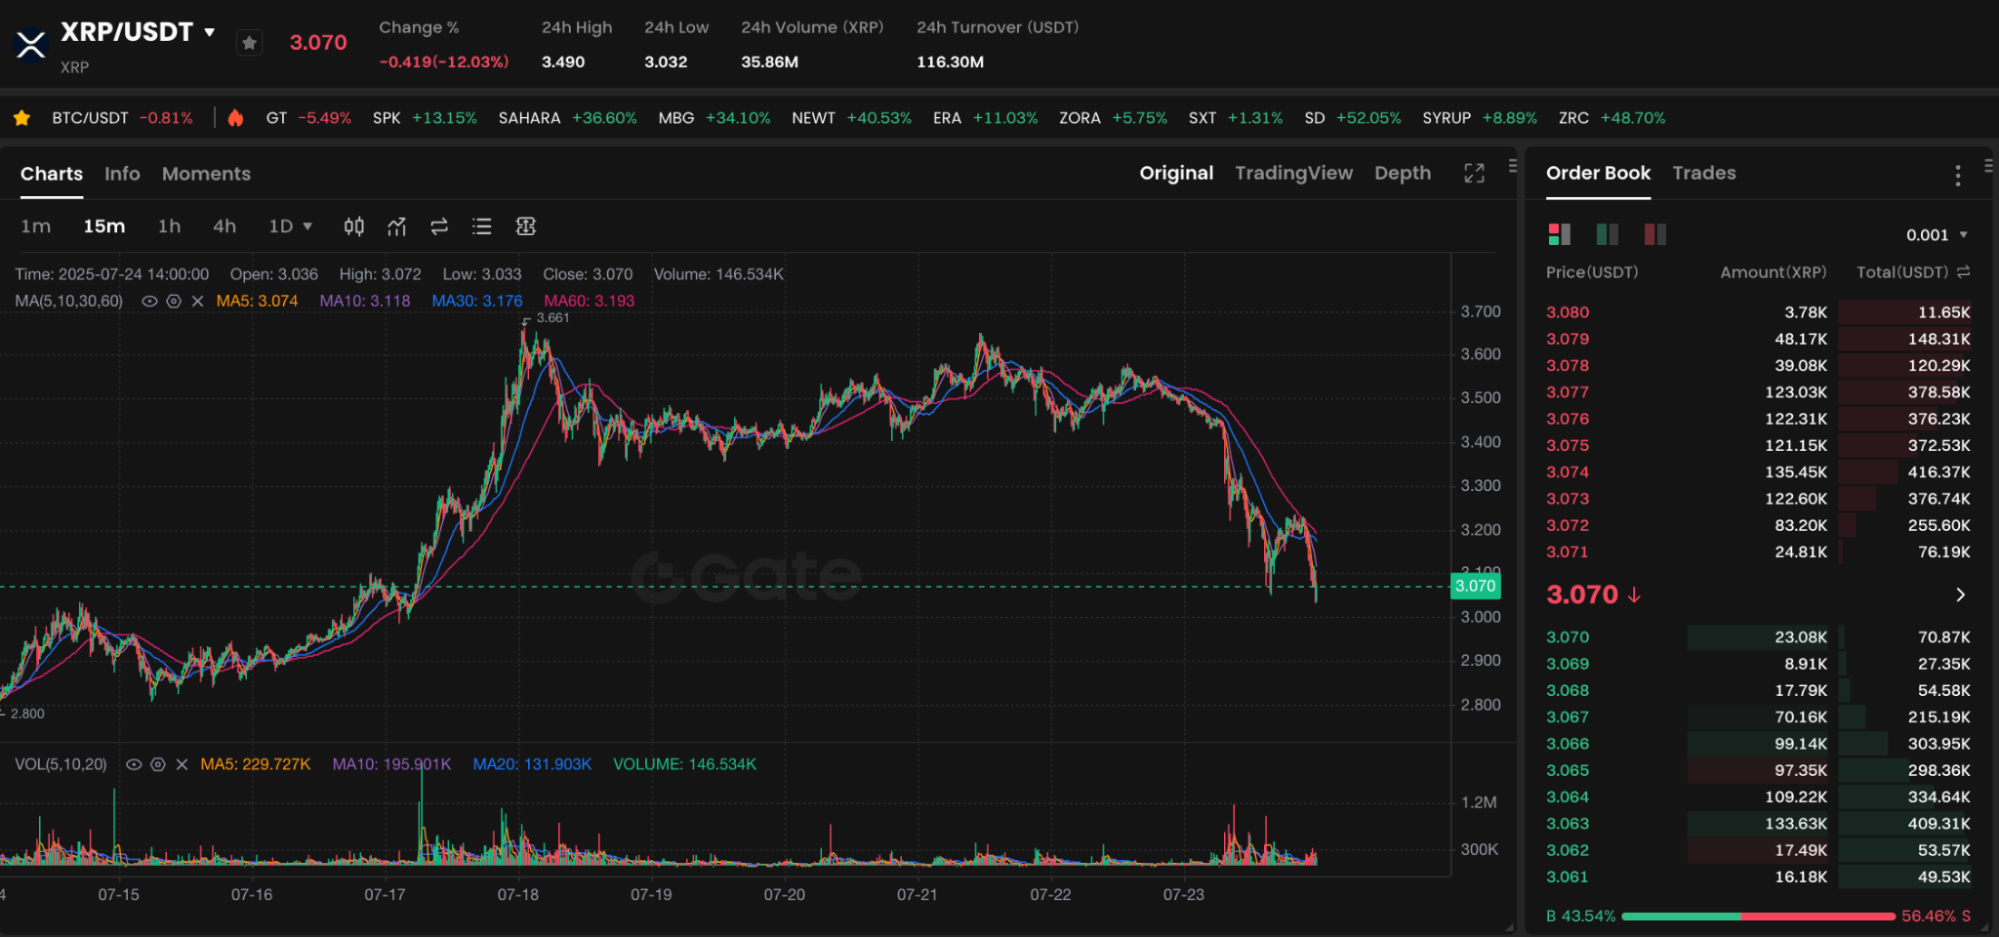The image size is (1999, 938).
Task: Show combined buy and sell order book view
Action: [1560, 235]
